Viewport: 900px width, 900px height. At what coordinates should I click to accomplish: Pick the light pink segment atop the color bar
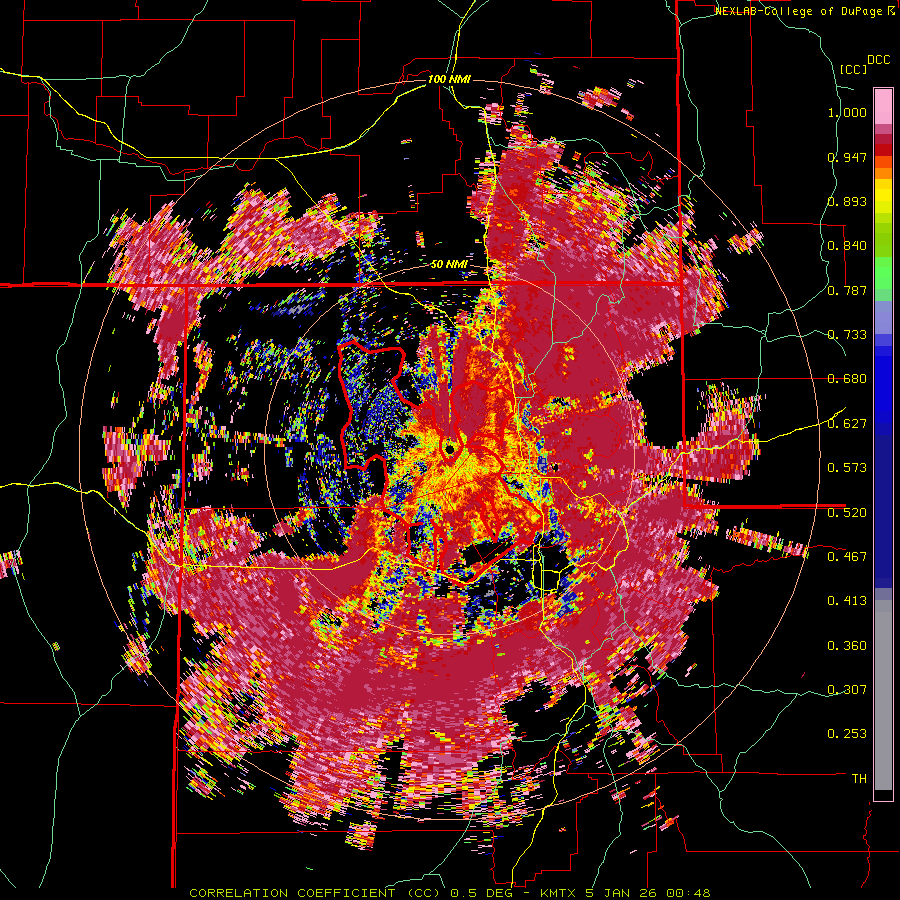tap(883, 106)
